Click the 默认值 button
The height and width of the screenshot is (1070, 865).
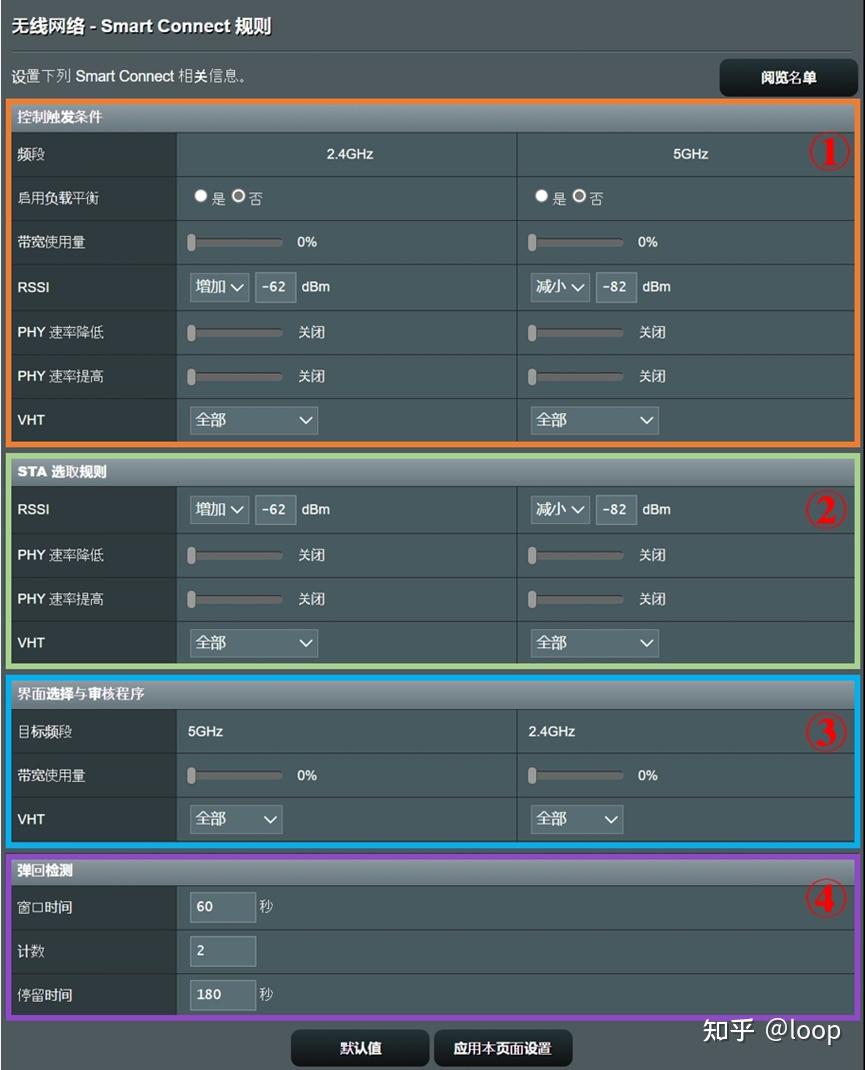[x=359, y=1048]
